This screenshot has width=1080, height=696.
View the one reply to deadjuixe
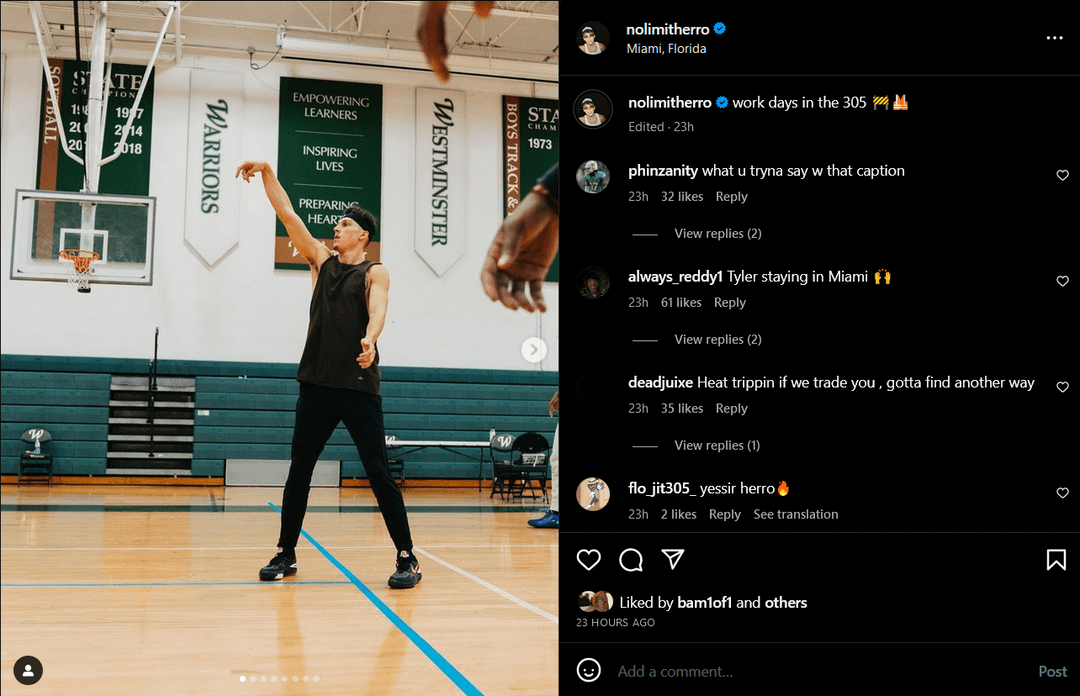[x=717, y=446]
